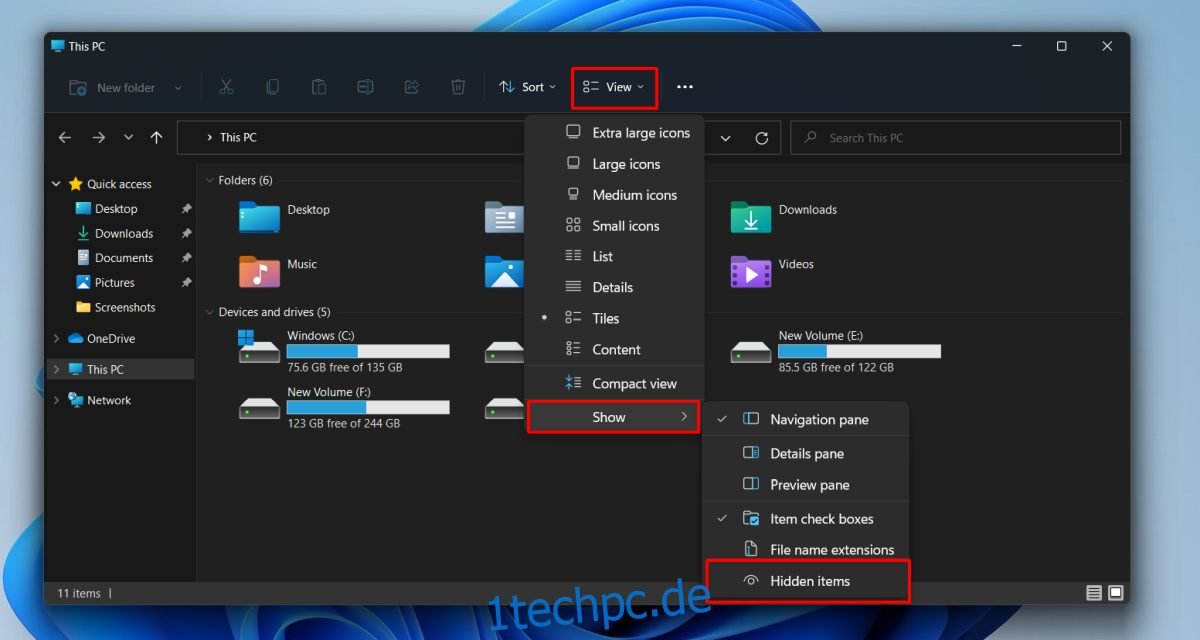Collapse the Folders (6) group
1200x640 pixels.
tap(209, 180)
